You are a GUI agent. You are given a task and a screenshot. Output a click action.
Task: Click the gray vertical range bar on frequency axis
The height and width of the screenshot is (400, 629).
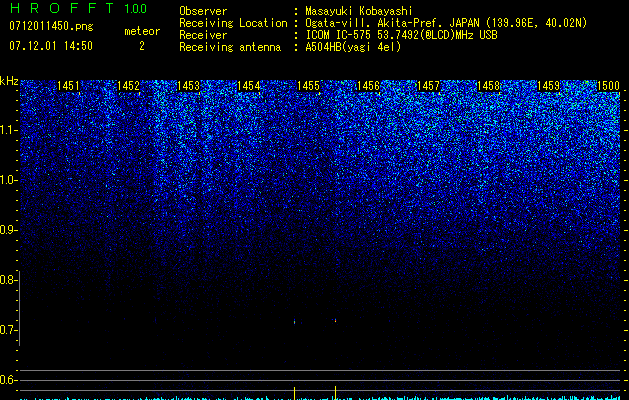[x=19, y=308]
